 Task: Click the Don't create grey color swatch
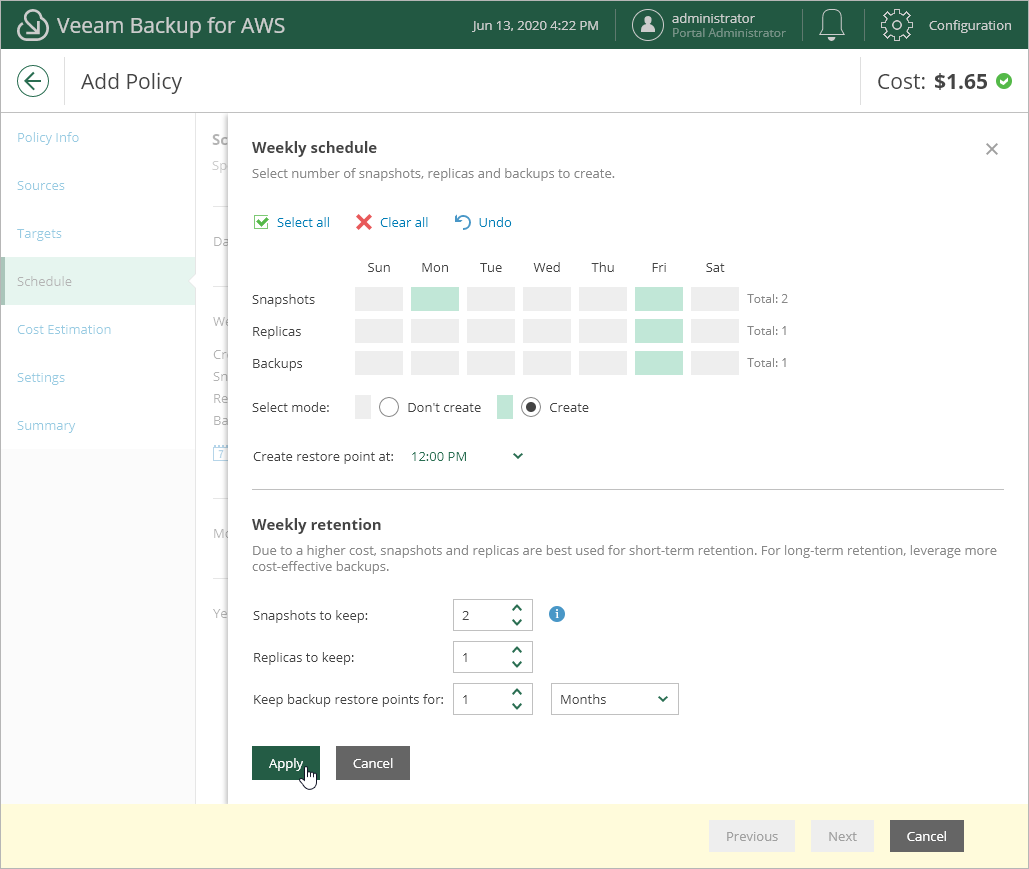[363, 408]
